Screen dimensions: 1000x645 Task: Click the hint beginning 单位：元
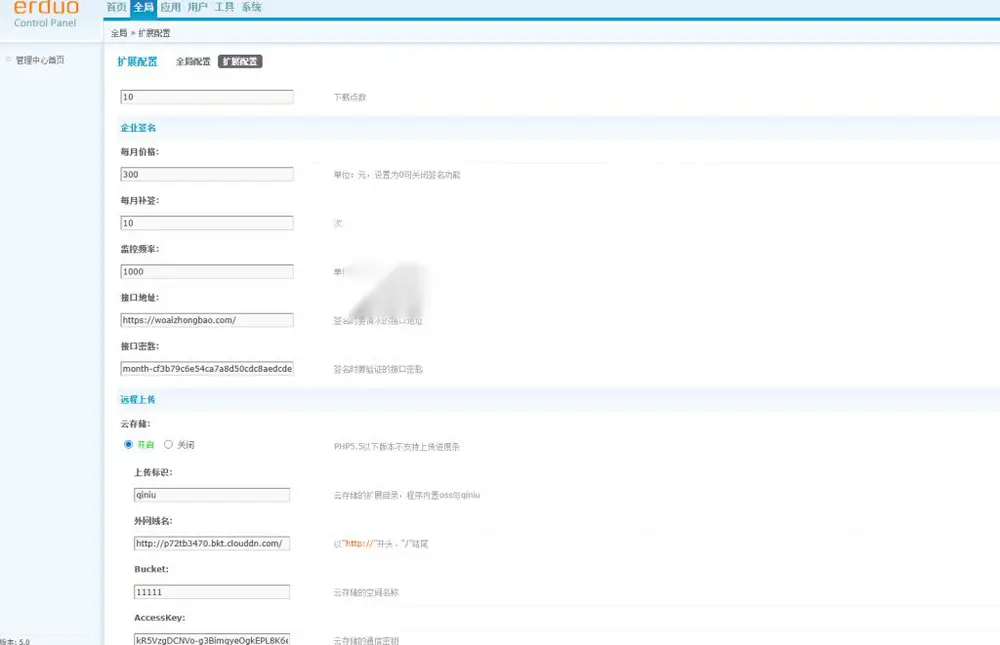[x=397, y=175]
